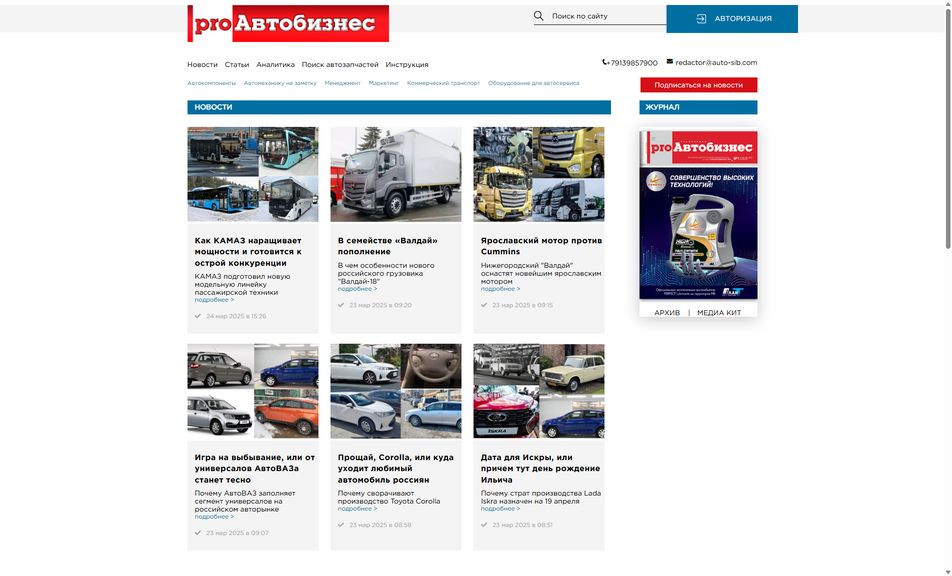Image resolution: width=952 pixels, height=576 pixels.
Task: Open the Ярославский мотор article thumbnail
Action: click(x=539, y=174)
